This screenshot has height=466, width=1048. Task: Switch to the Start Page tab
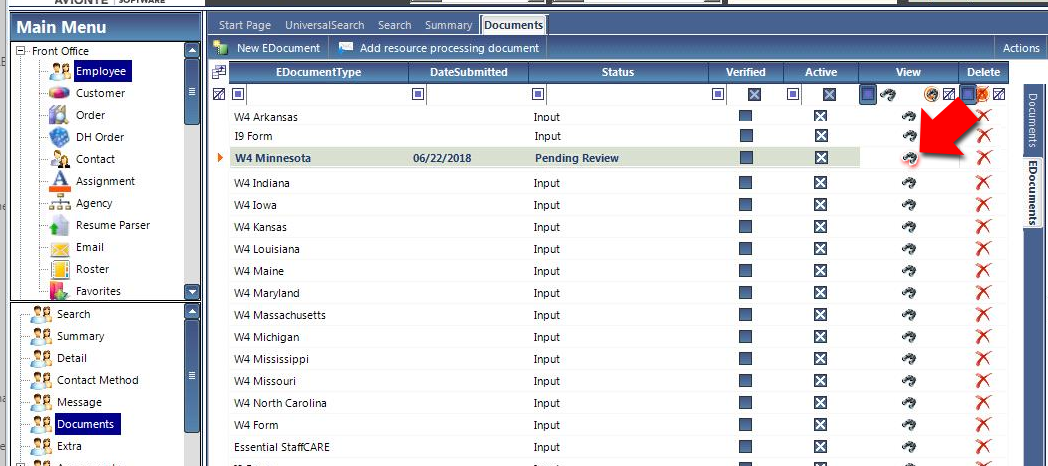(x=245, y=25)
